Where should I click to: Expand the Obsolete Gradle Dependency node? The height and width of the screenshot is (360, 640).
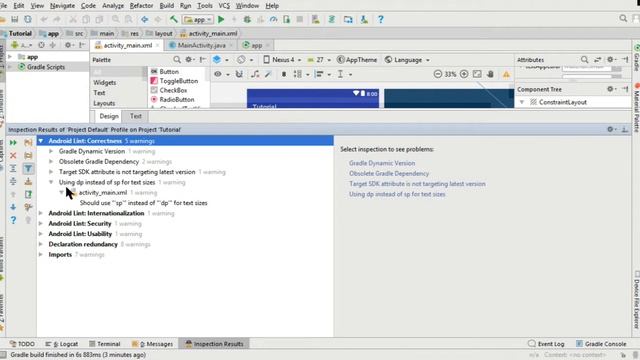pyautogui.click(x=51, y=162)
